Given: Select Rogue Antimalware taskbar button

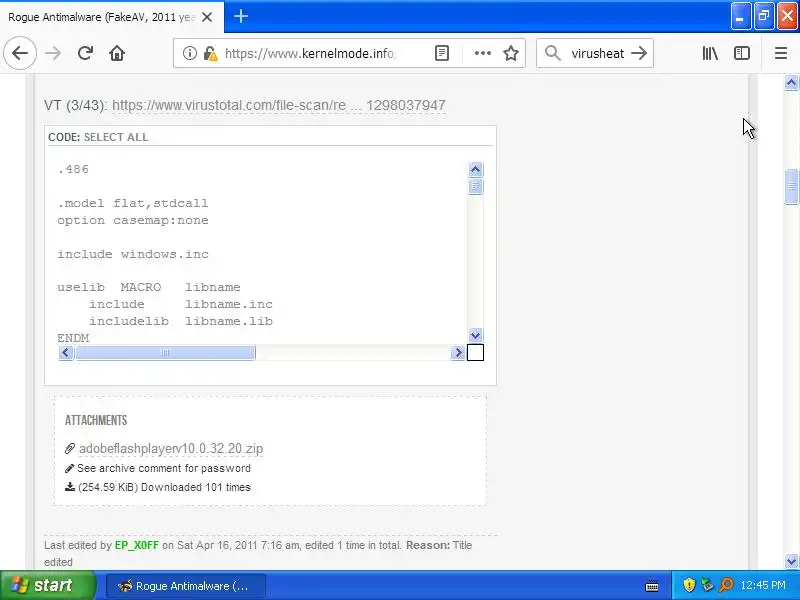Looking at the screenshot, I should [x=186, y=586].
